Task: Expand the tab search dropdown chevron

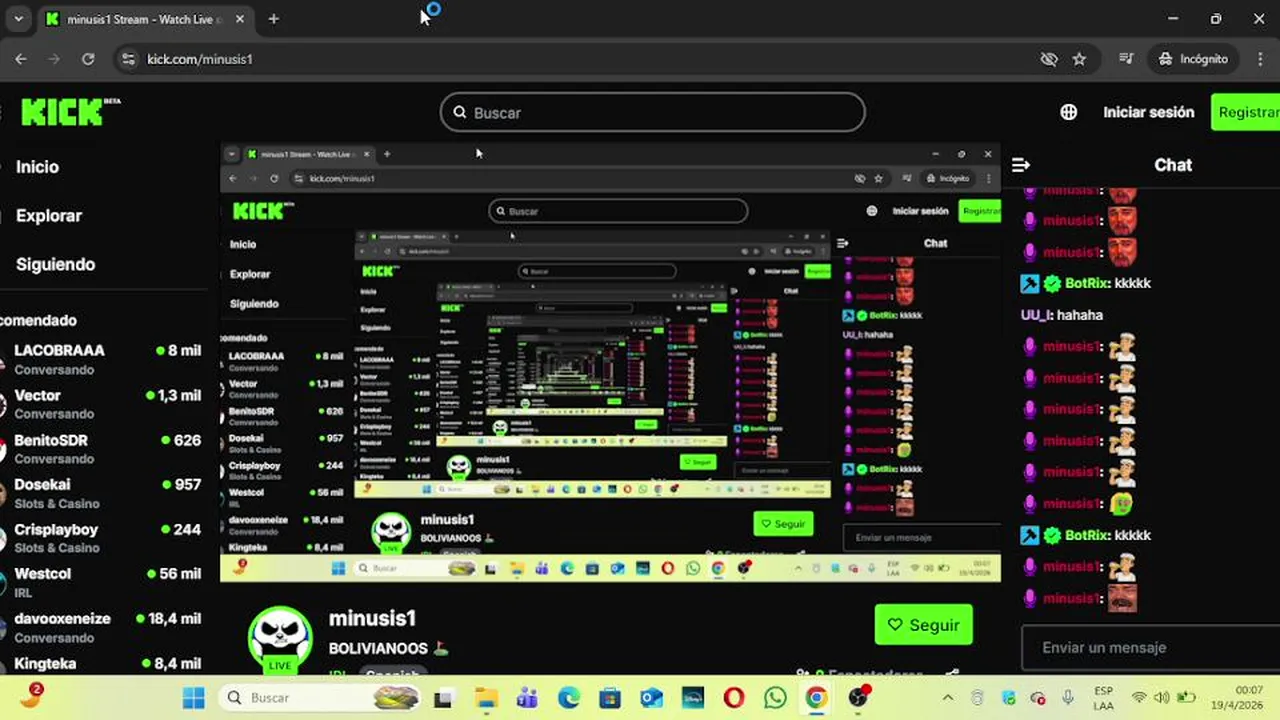Action: 18,19
